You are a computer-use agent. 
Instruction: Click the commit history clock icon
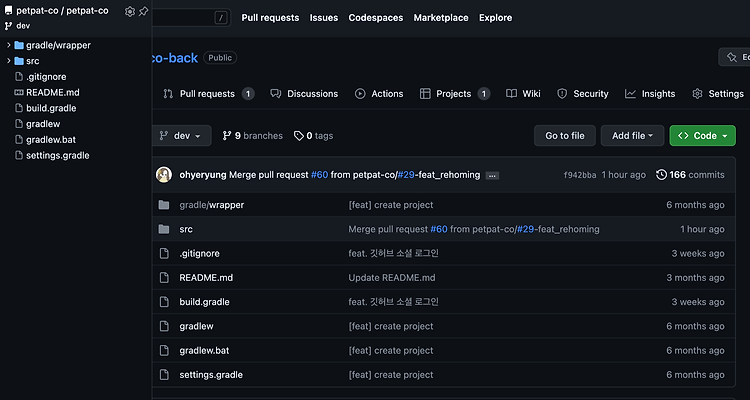[662, 175]
